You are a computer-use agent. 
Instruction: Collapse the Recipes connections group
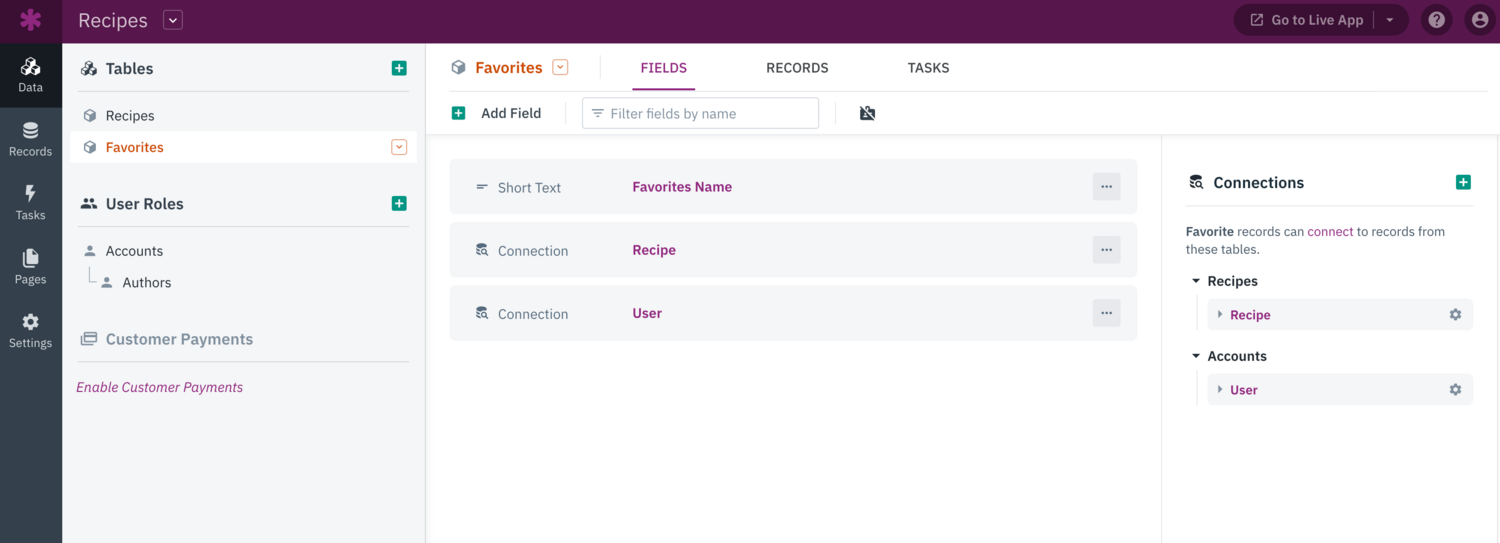coord(1196,281)
